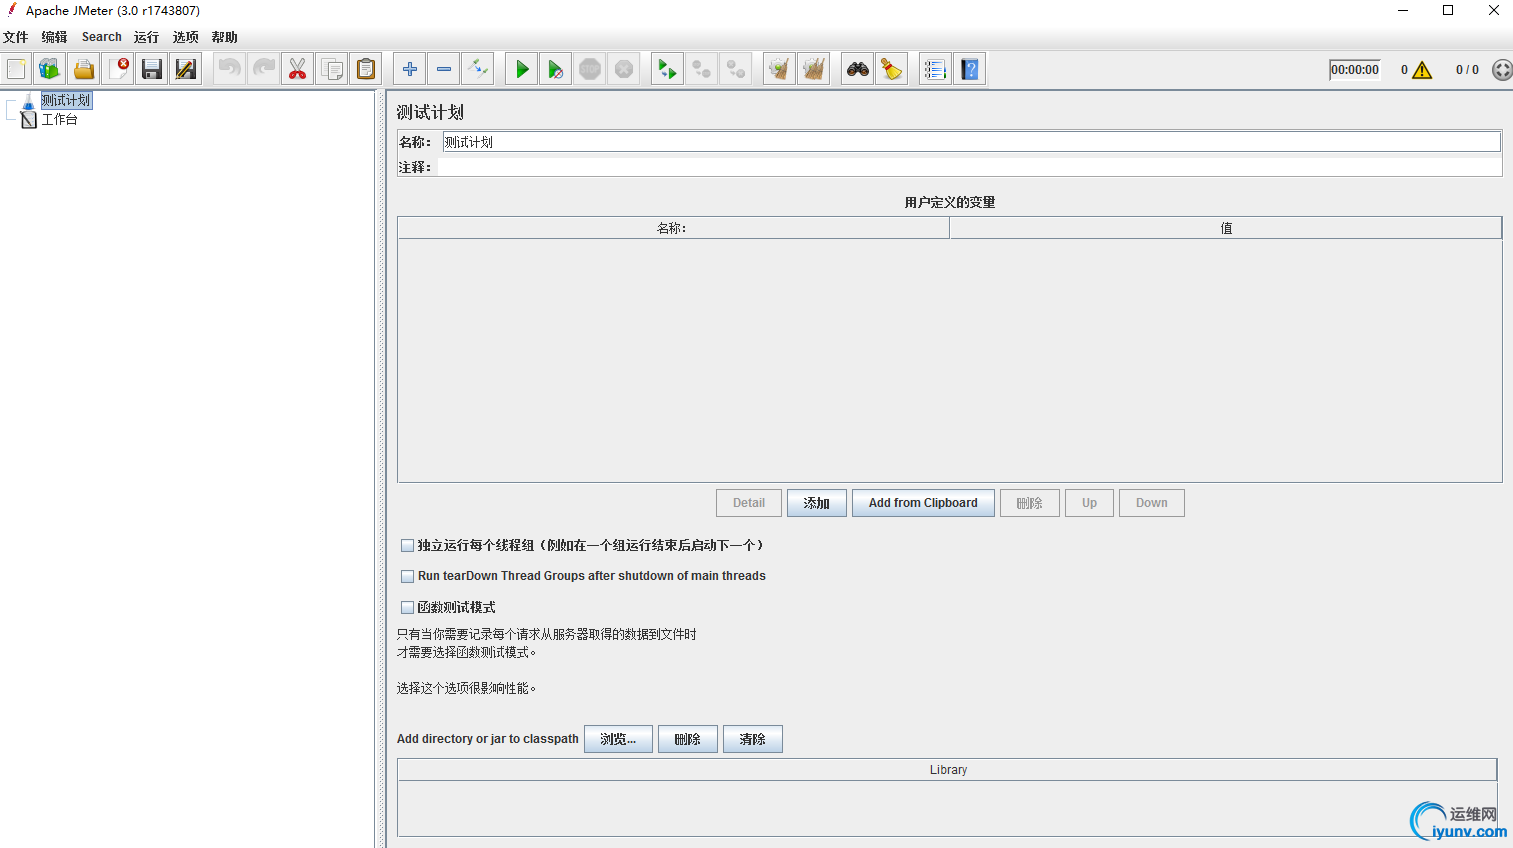The image size is (1513, 848).
Task: Create a new test plan via toolbar
Action: [x=17, y=69]
